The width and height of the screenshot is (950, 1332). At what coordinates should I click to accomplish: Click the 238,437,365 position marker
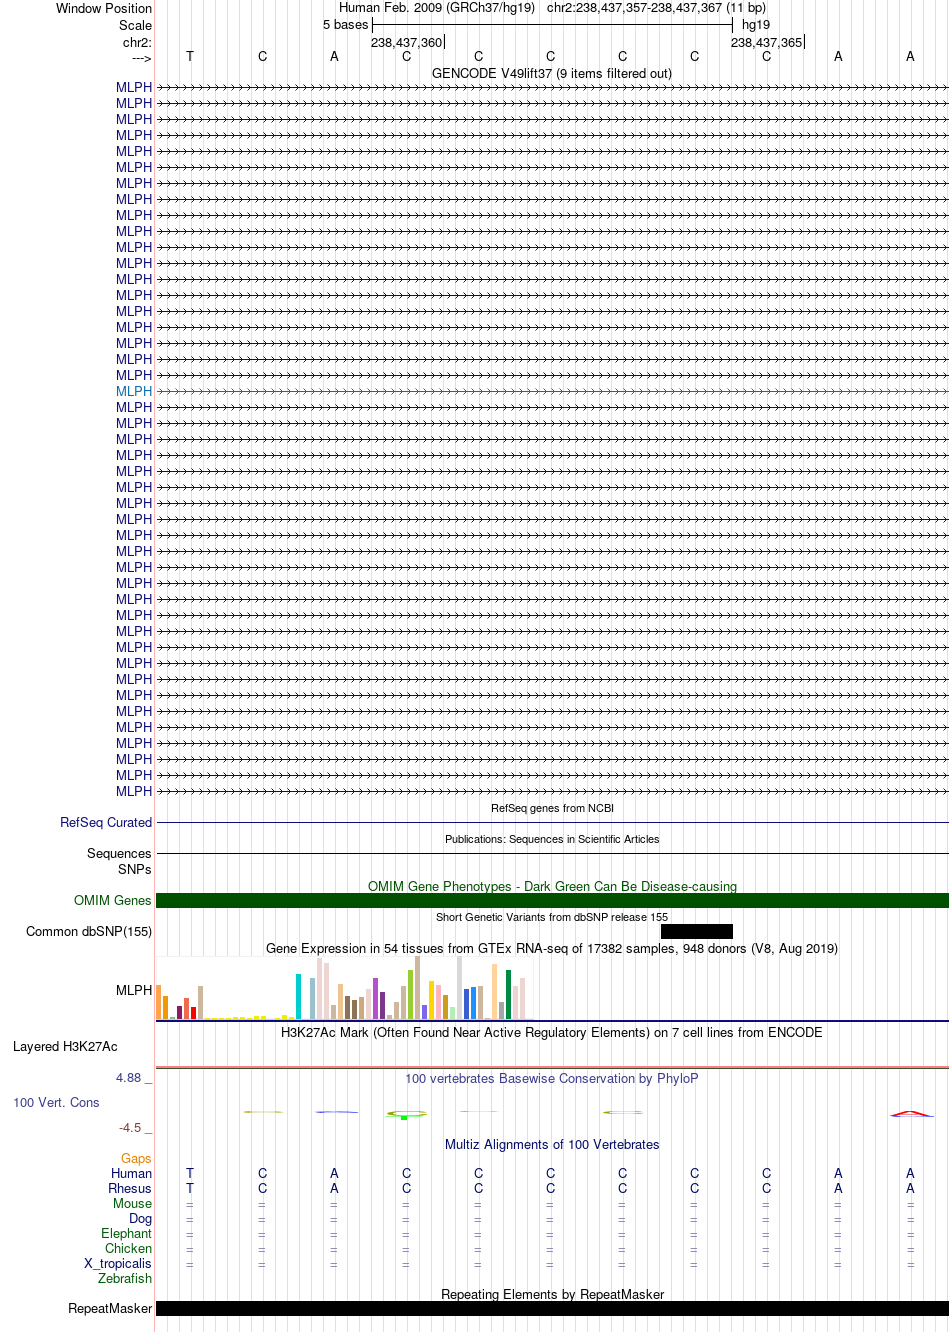click(767, 43)
